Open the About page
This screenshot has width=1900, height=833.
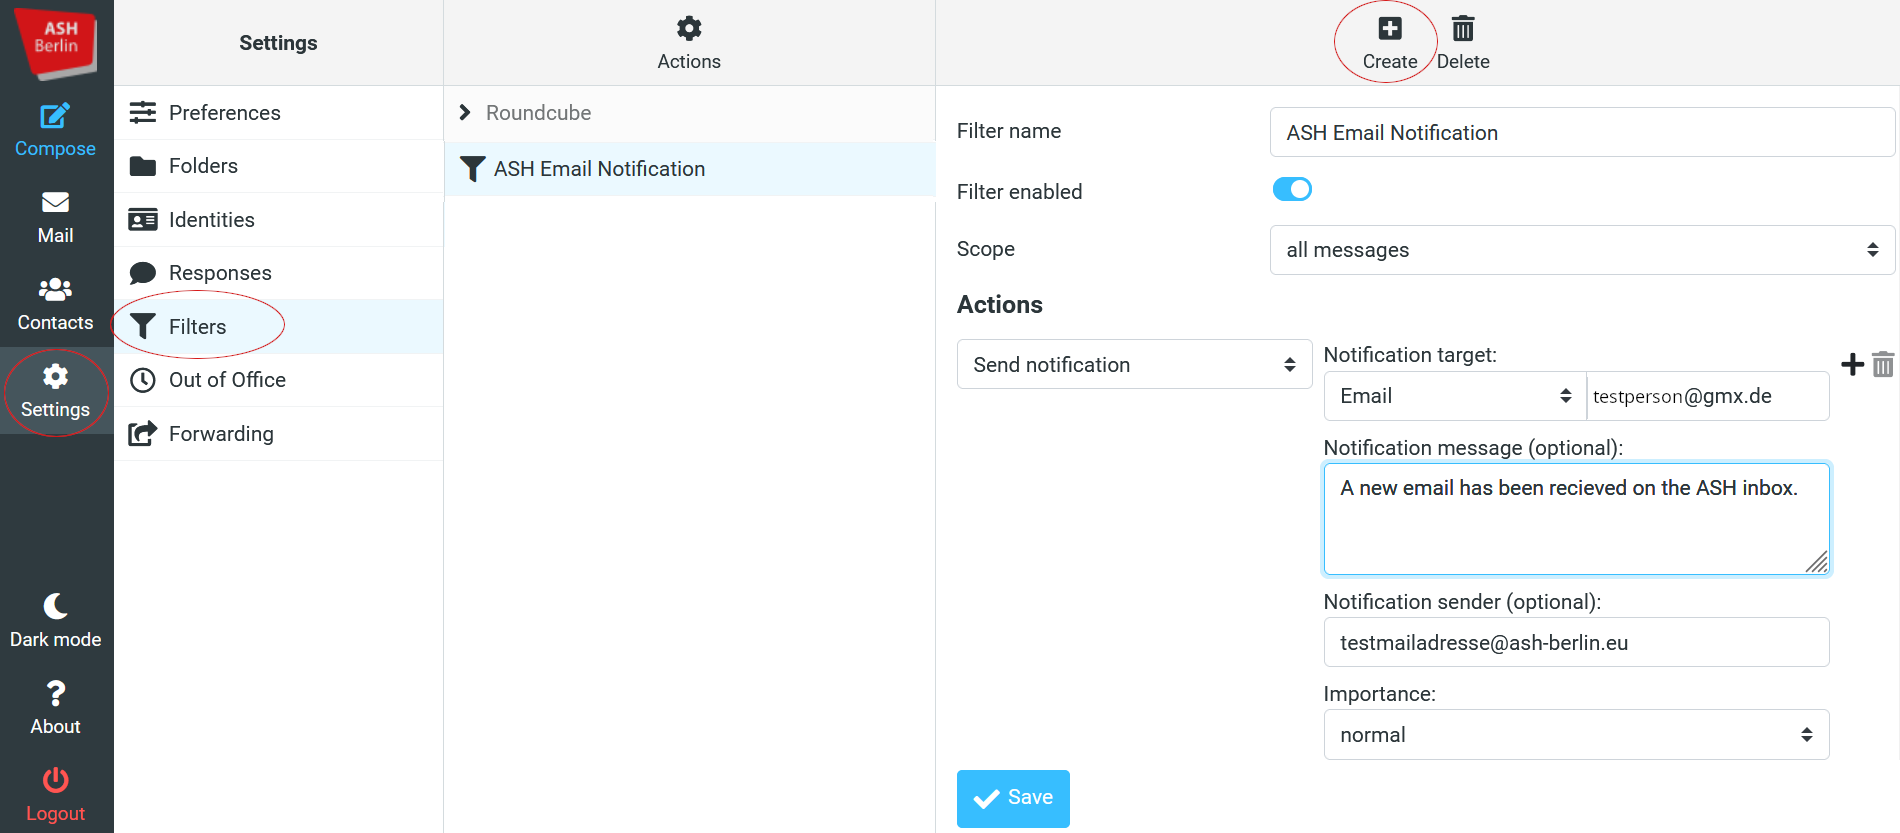tap(56, 708)
